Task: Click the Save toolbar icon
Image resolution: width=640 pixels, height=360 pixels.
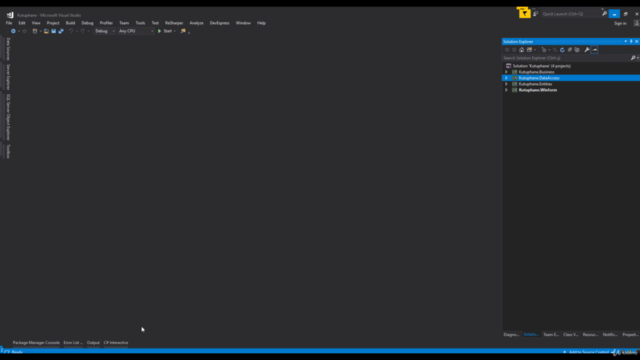Action: point(53,31)
